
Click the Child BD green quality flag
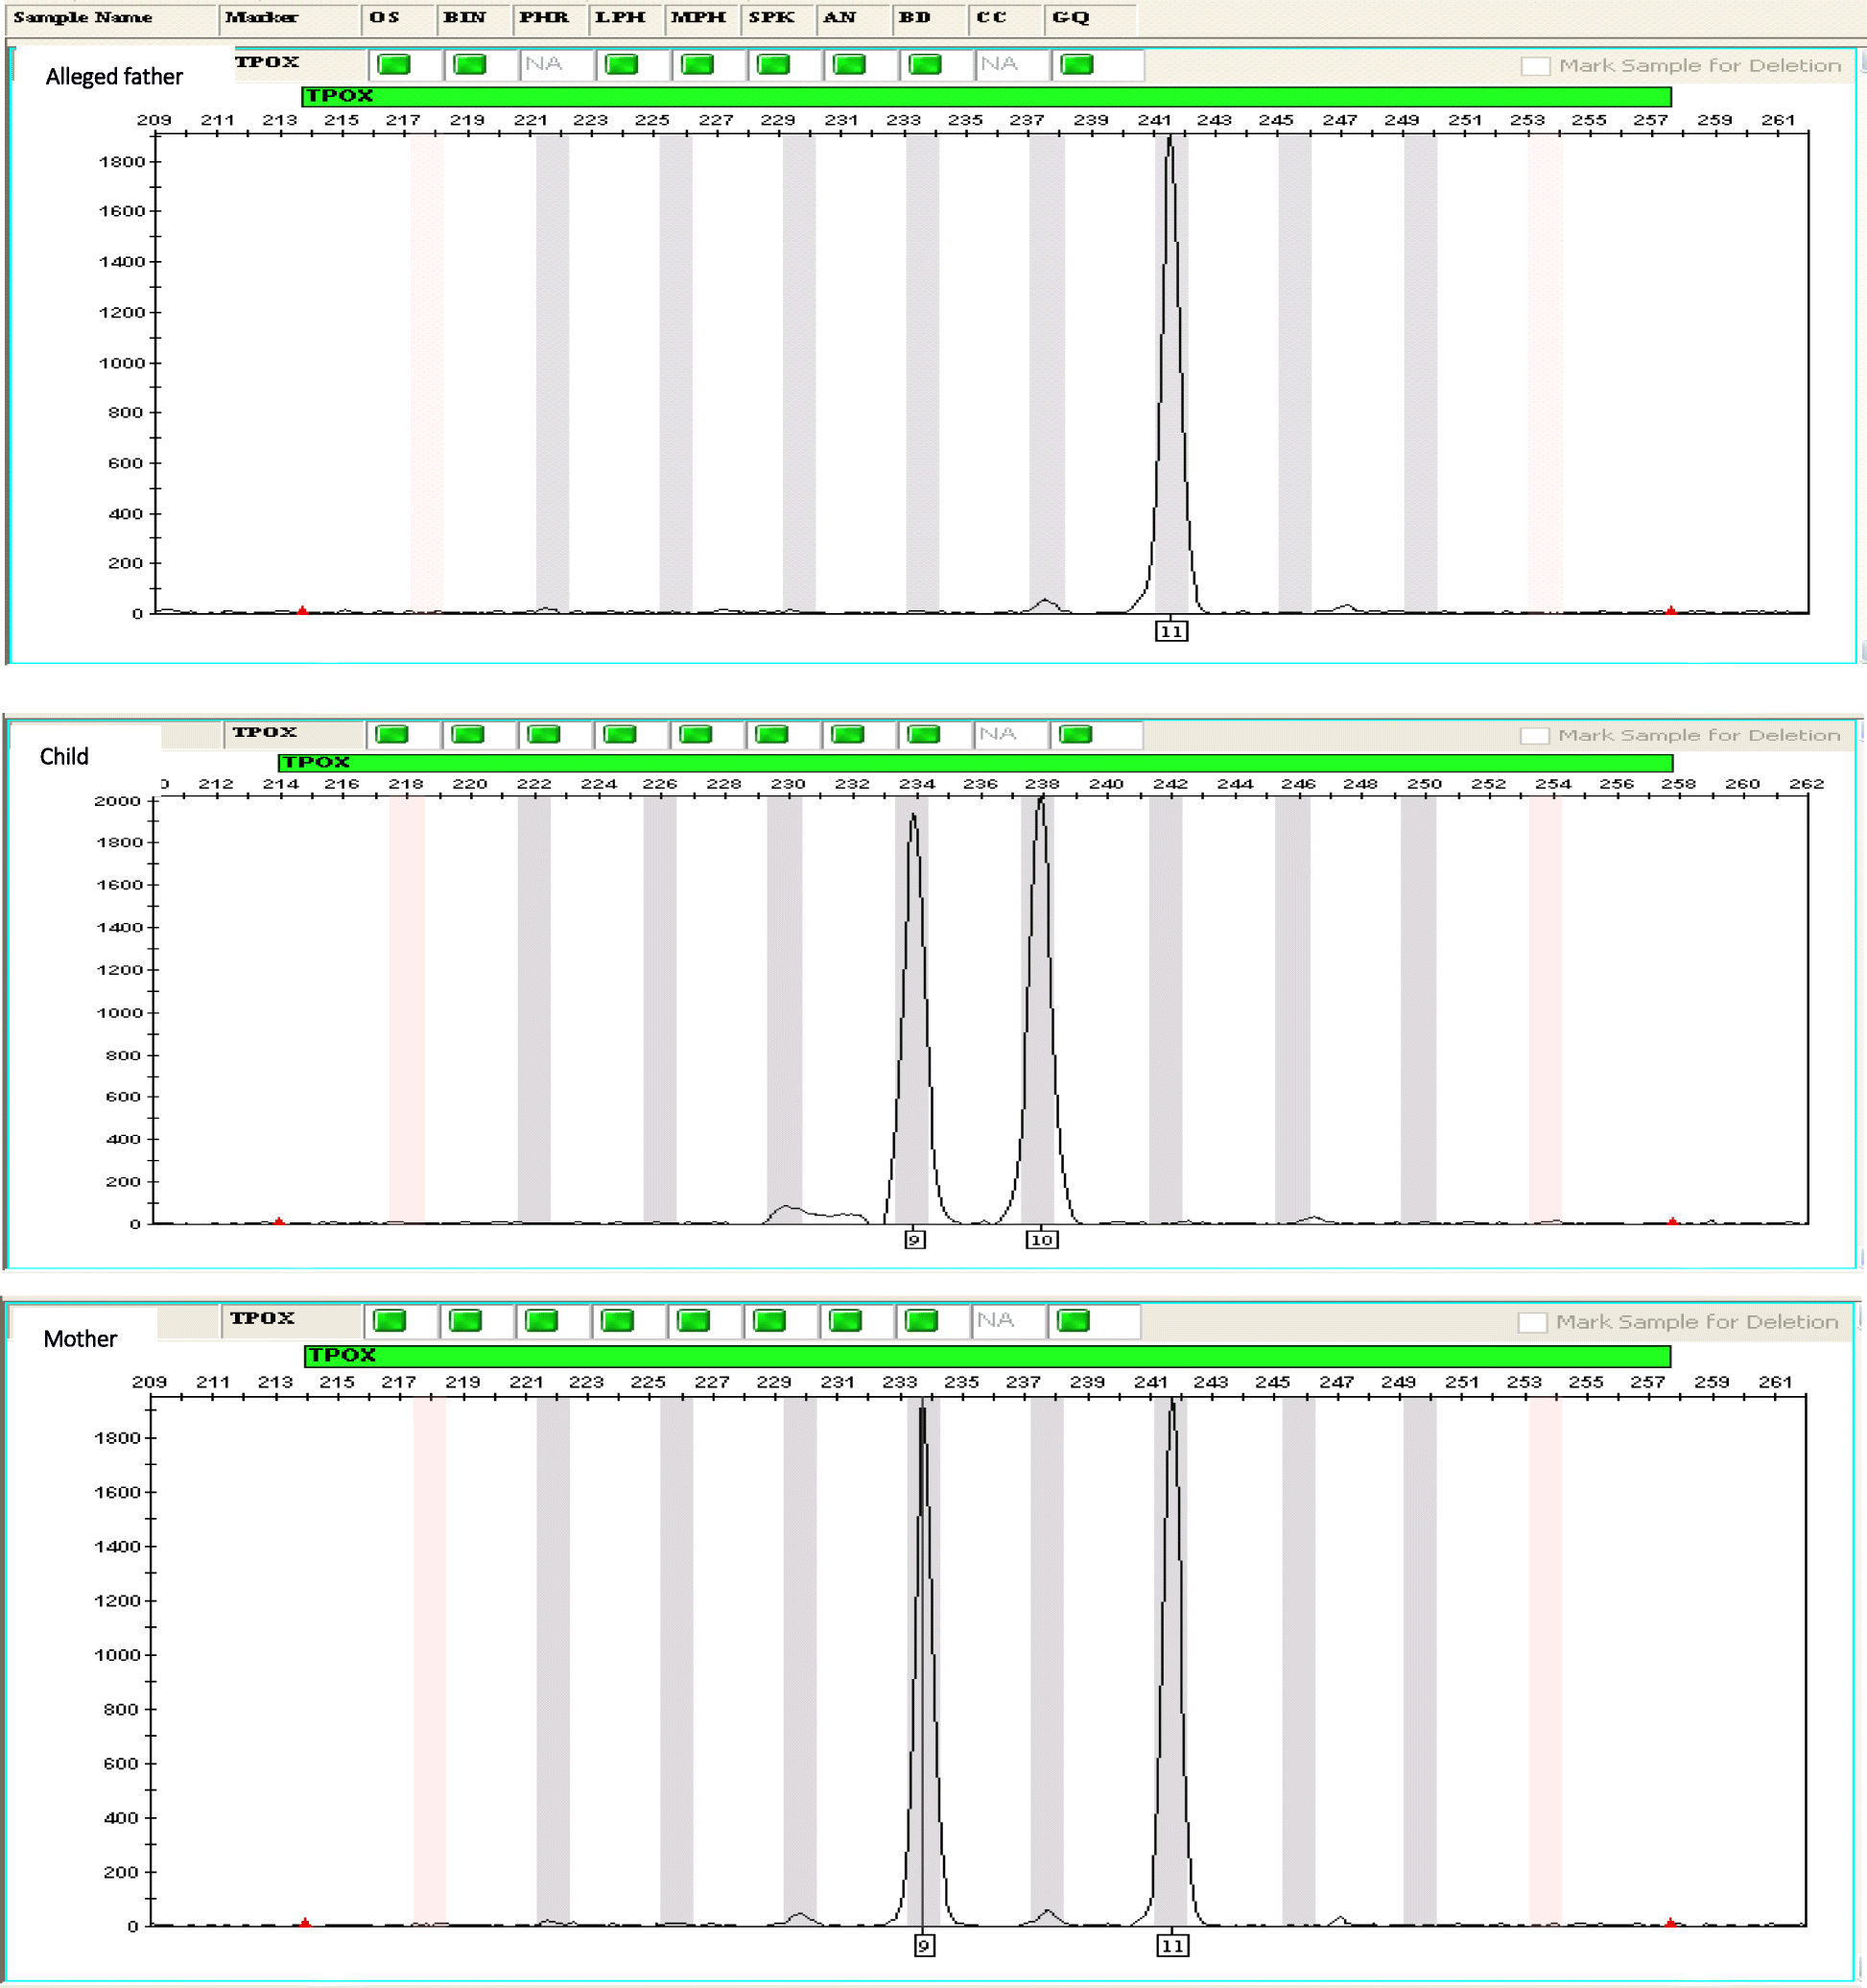[x=924, y=735]
